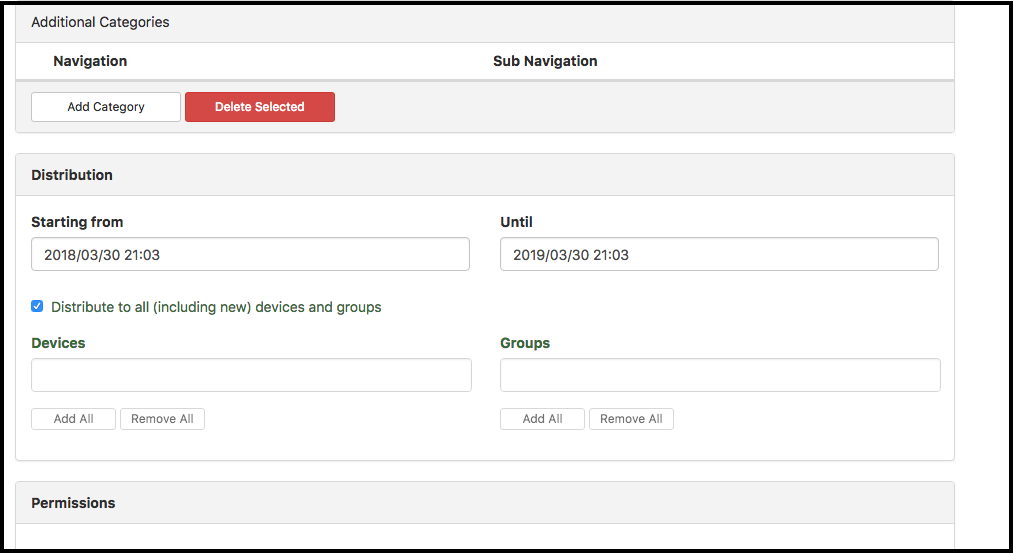Add All under the Devices field
This screenshot has height=553, width=1013.
pos(73,419)
